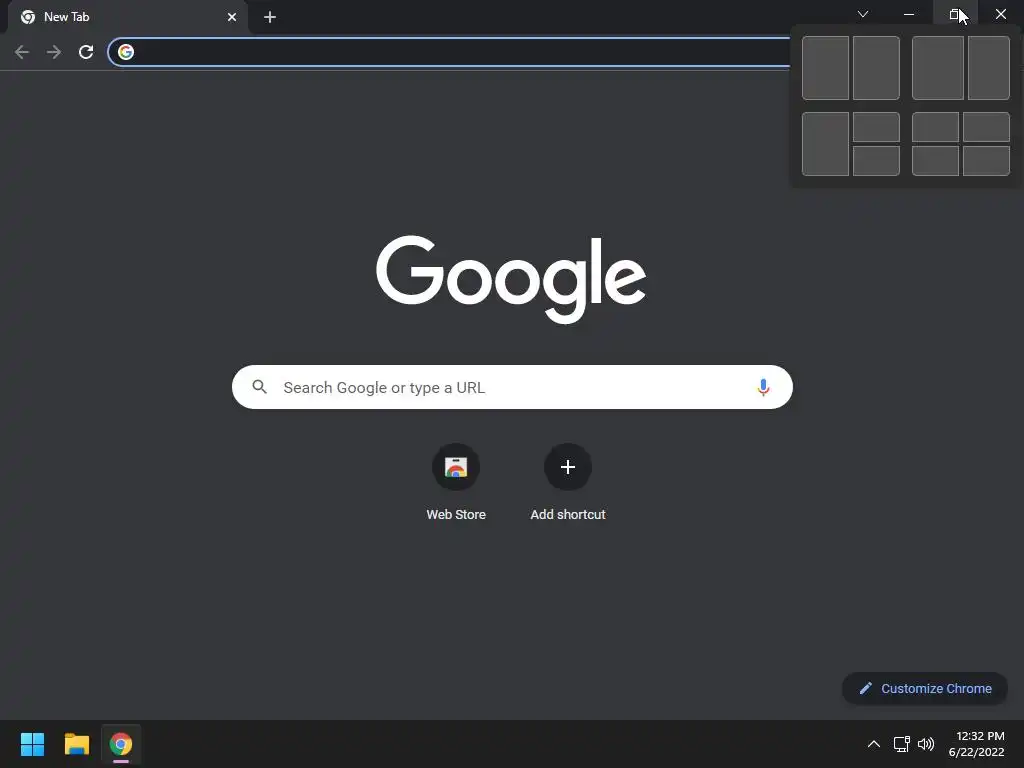1024x768 pixels.
Task: Close the New Tab tab
Action: tap(232, 17)
